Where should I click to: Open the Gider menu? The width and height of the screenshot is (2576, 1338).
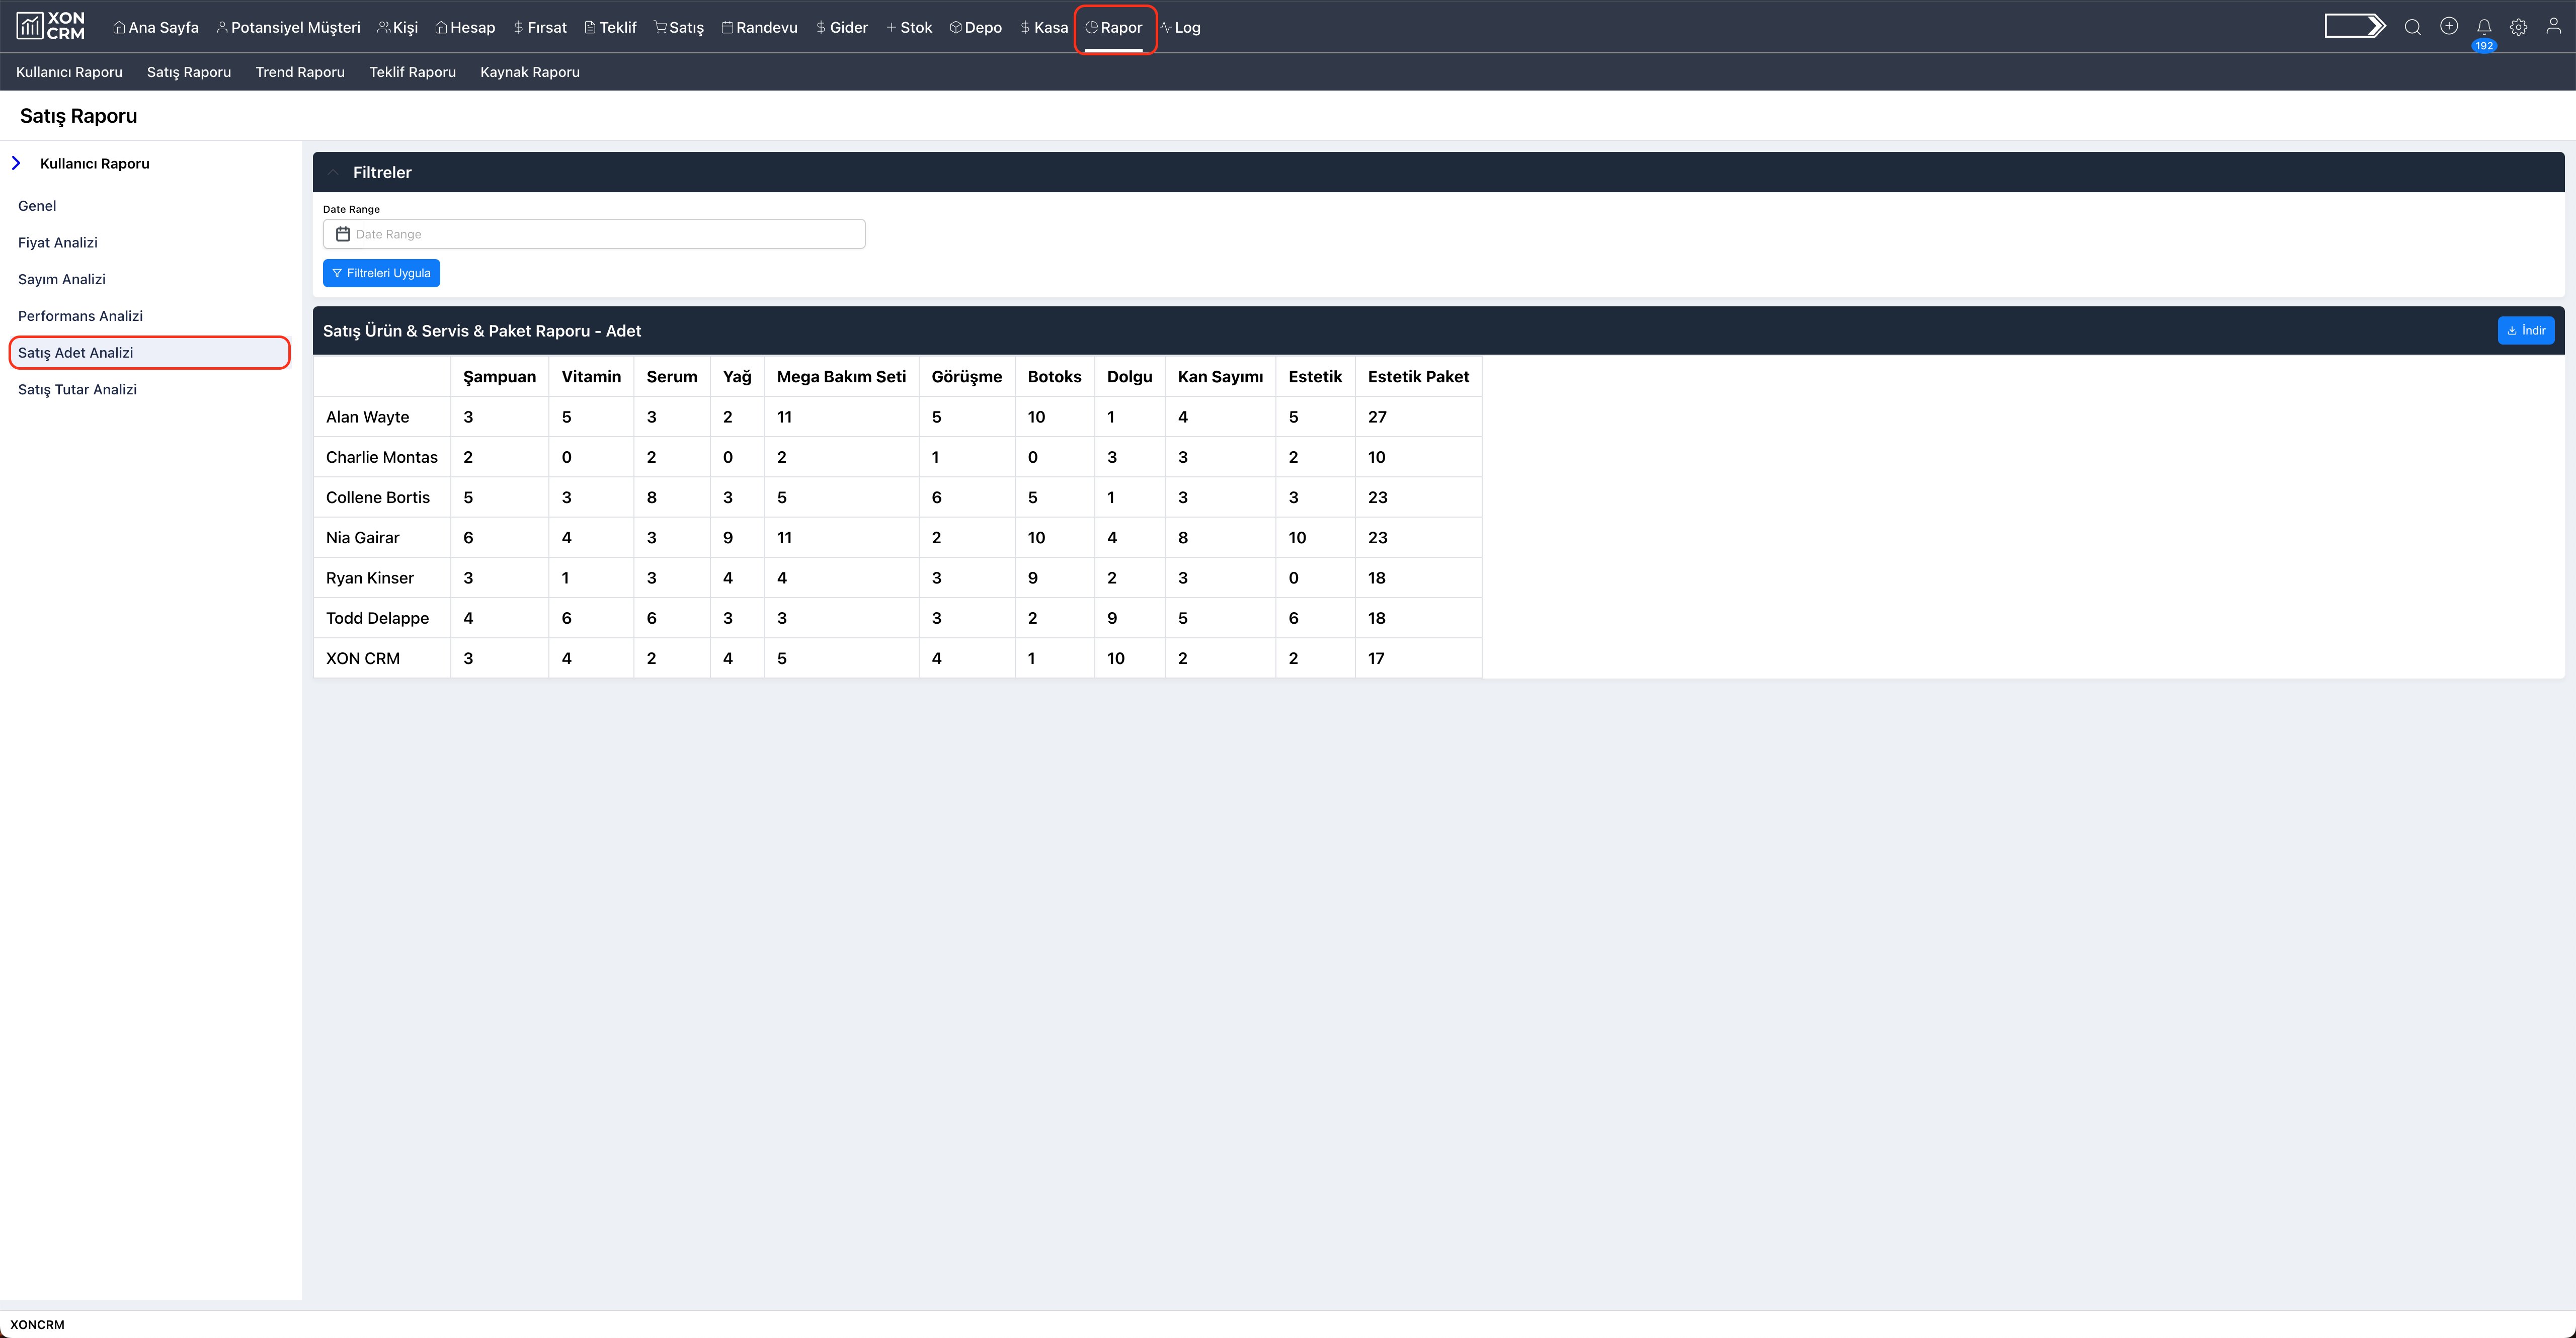pos(842,27)
